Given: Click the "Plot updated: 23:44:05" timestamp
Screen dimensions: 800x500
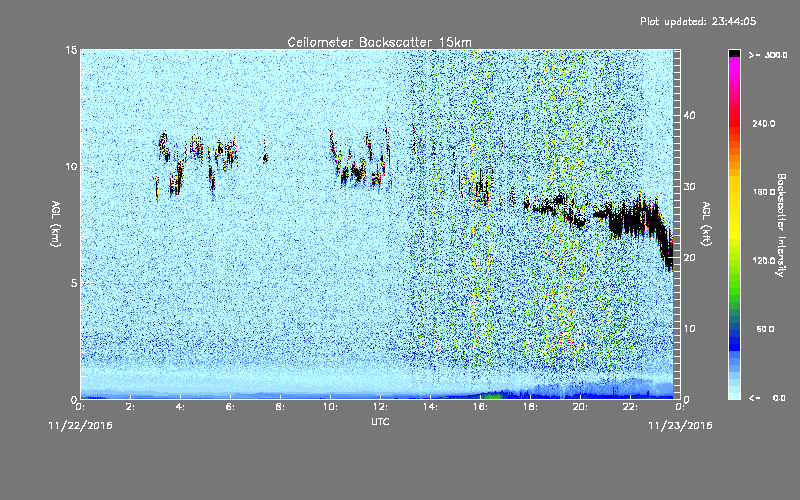Looking at the screenshot, I should pos(698,21).
